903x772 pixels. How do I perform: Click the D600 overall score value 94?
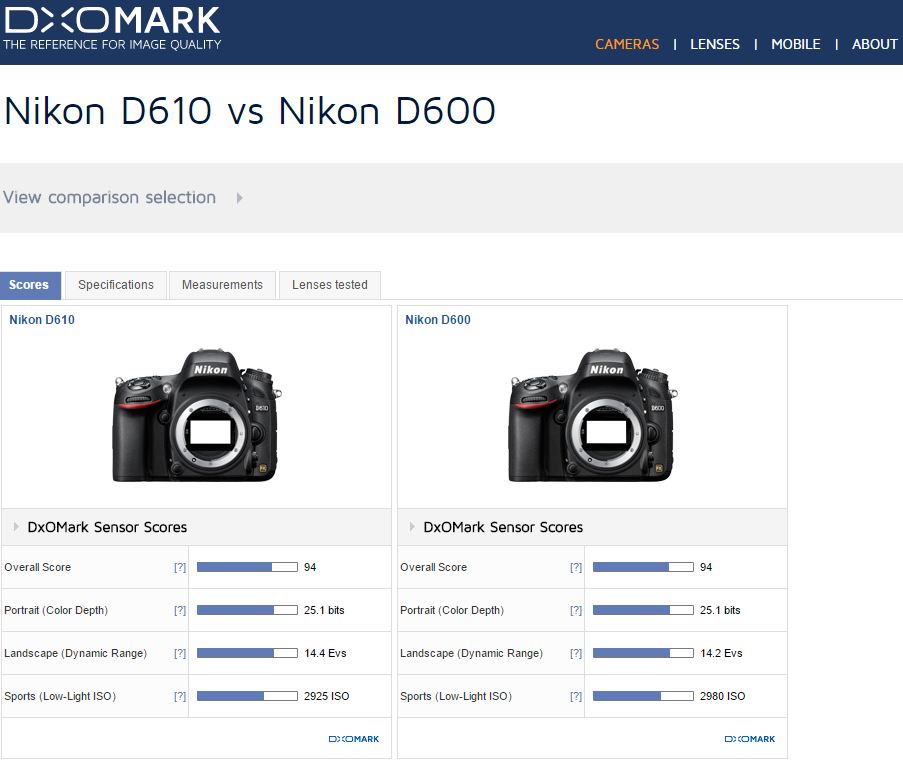pos(706,567)
